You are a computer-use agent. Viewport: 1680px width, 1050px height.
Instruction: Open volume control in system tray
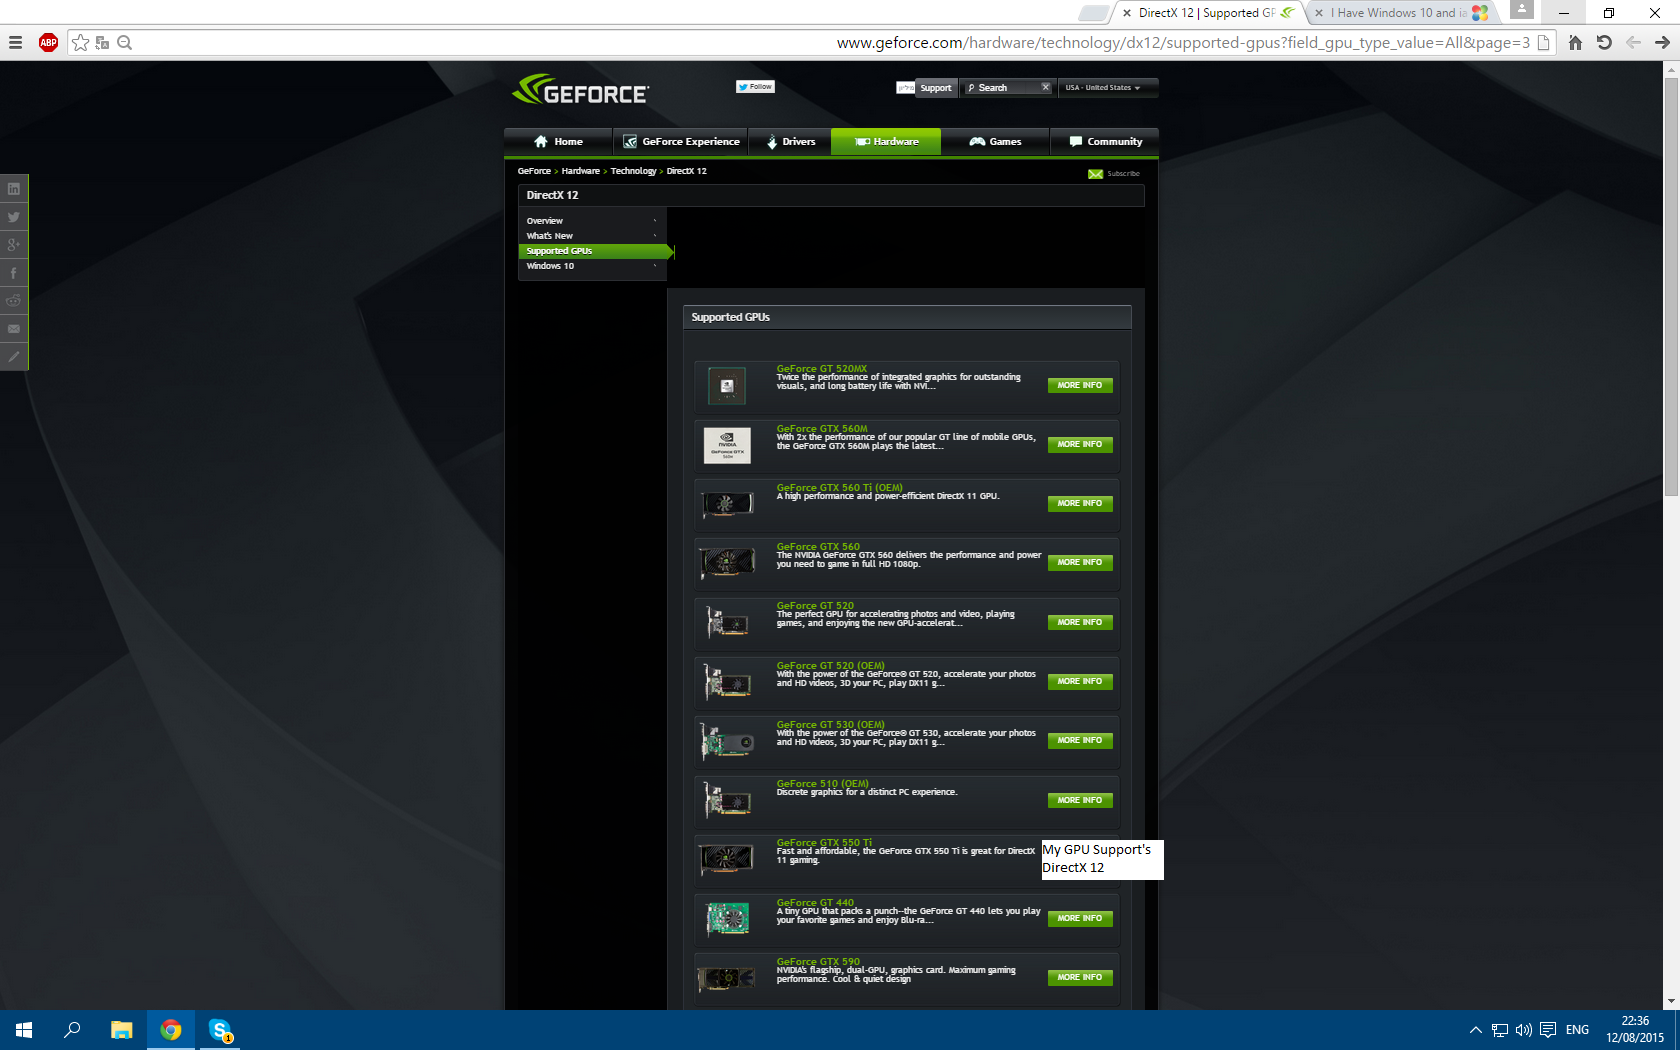(x=1523, y=1030)
